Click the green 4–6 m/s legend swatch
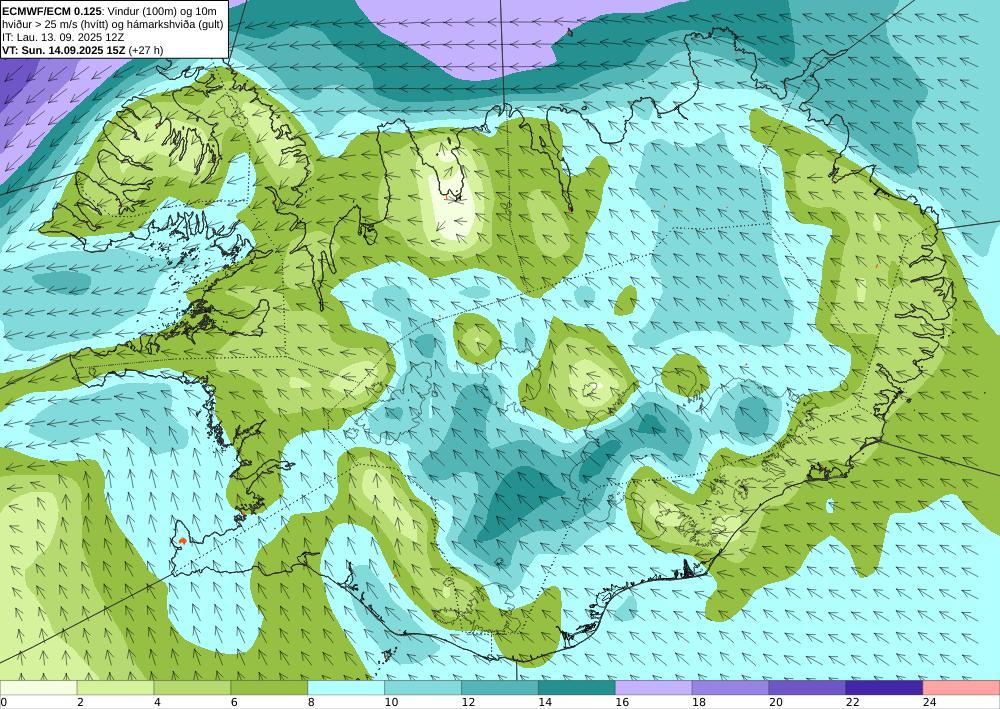 tap(192, 688)
